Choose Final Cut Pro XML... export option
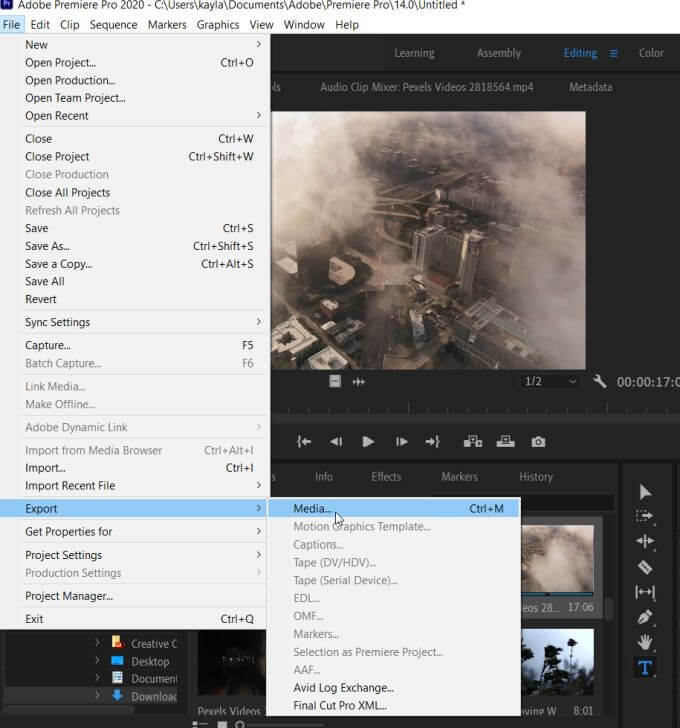This screenshot has height=728, width=680. pyautogui.click(x=339, y=706)
